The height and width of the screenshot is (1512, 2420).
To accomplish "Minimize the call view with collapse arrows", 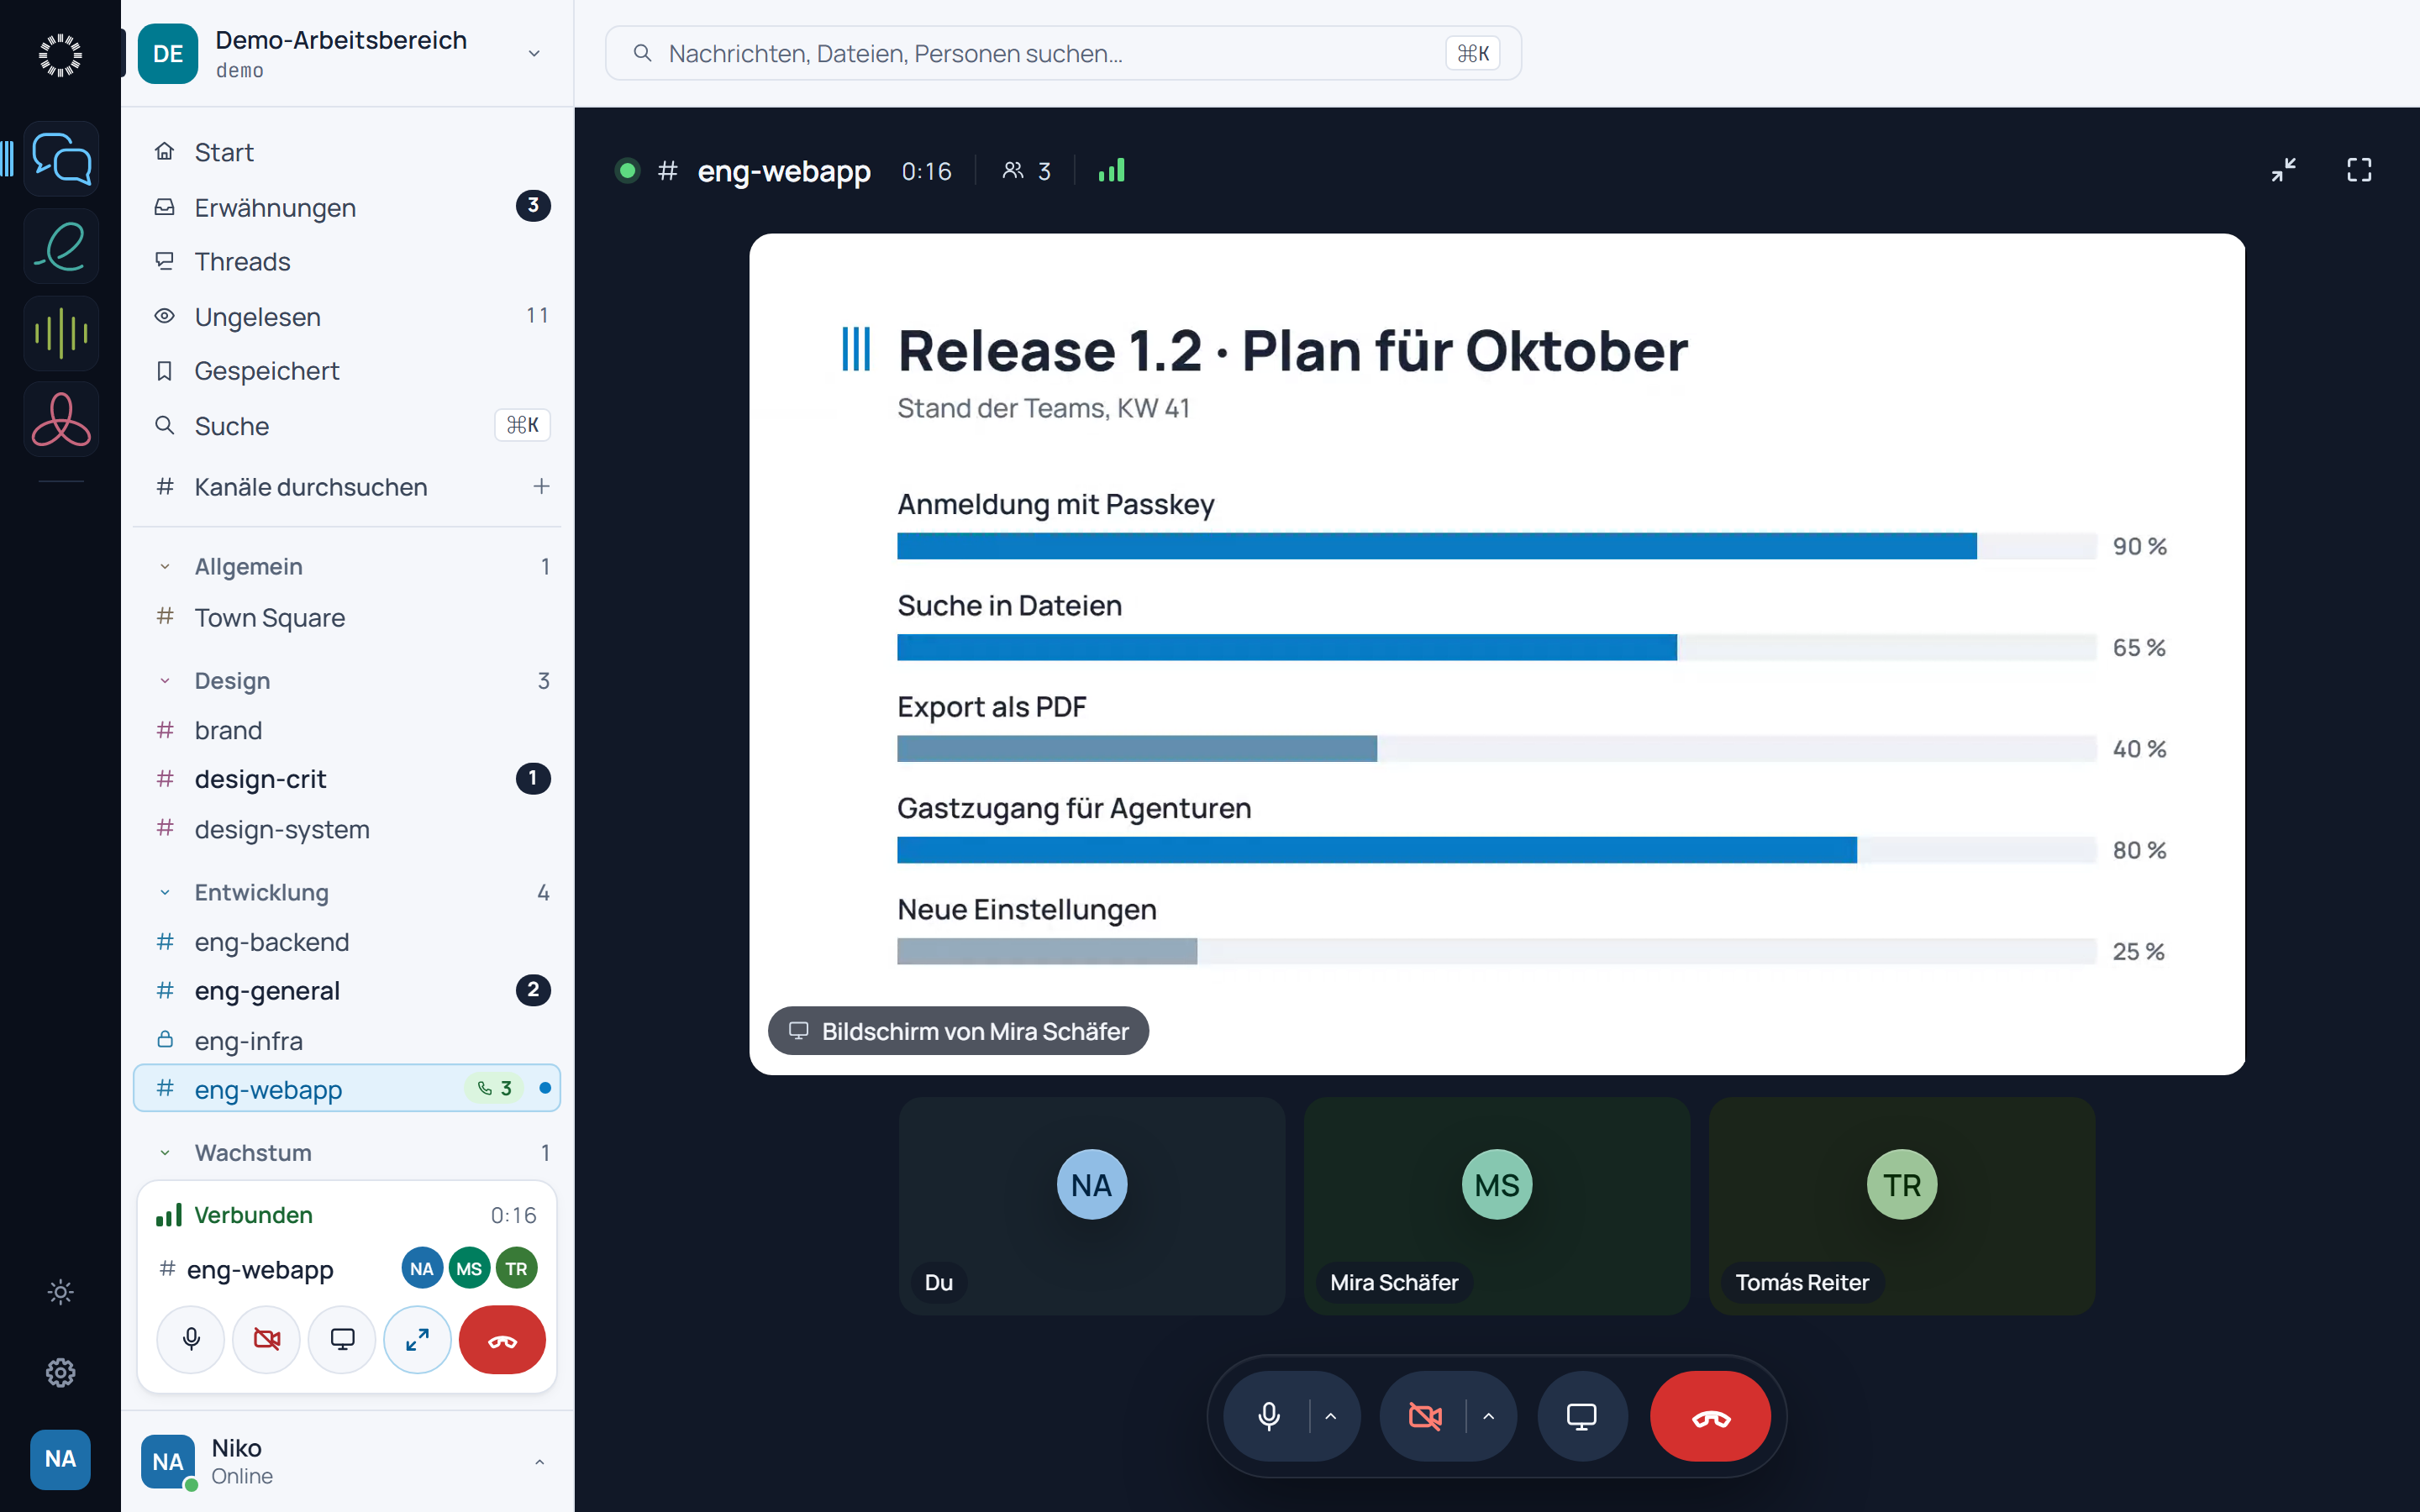I will (x=2283, y=170).
